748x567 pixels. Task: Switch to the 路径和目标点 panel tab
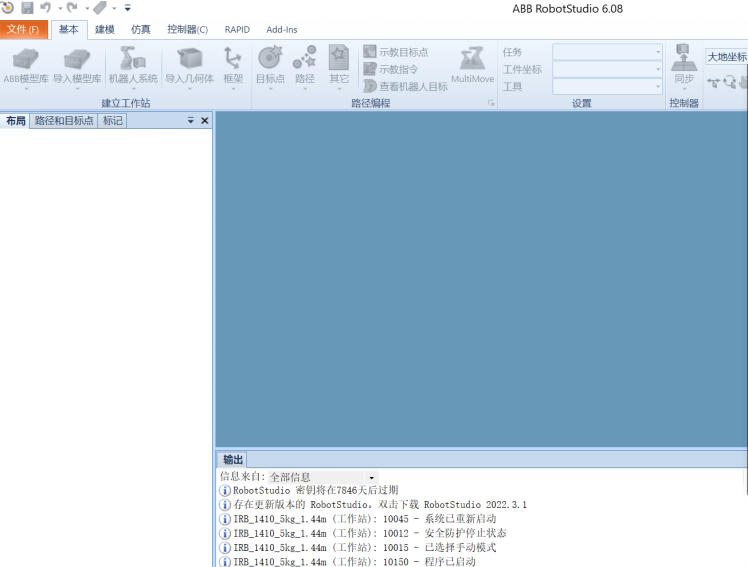click(x=64, y=121)
